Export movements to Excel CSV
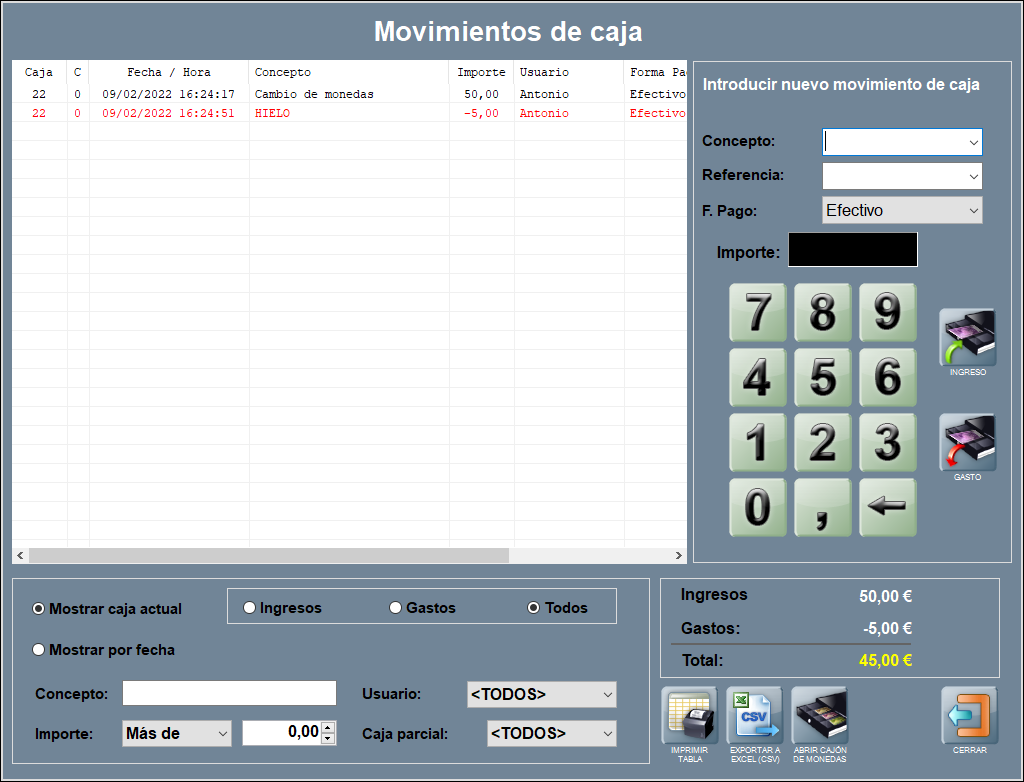The image size is (1024, 782). pyautogui.click(x=754, y=716)
